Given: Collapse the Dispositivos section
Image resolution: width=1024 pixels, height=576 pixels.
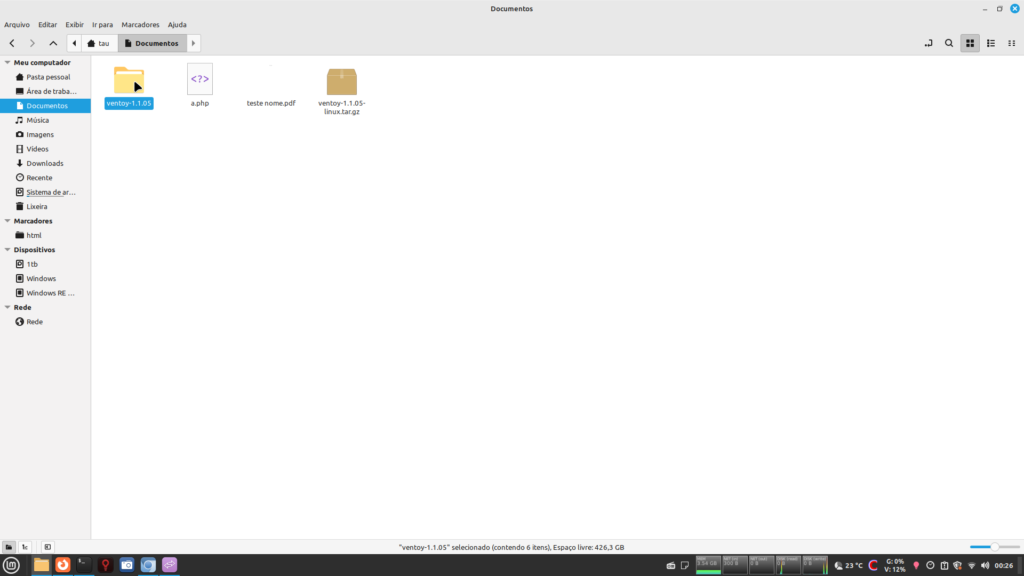Looking at the screenshot, I should click(x=7, y=250).
